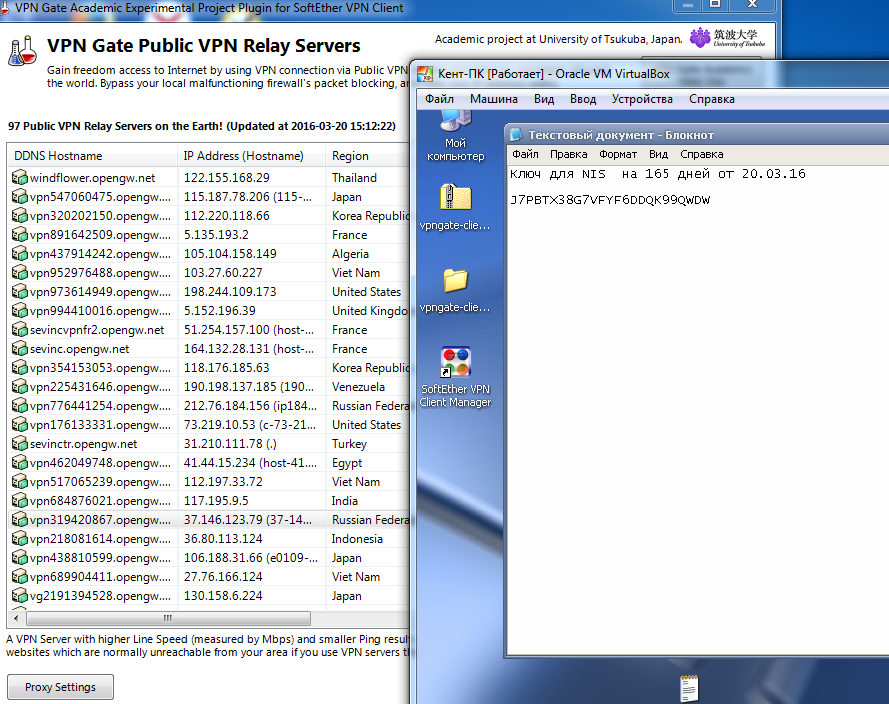Open Notepad Формат menu
889x704 pixels.
[x=618, y=154]
